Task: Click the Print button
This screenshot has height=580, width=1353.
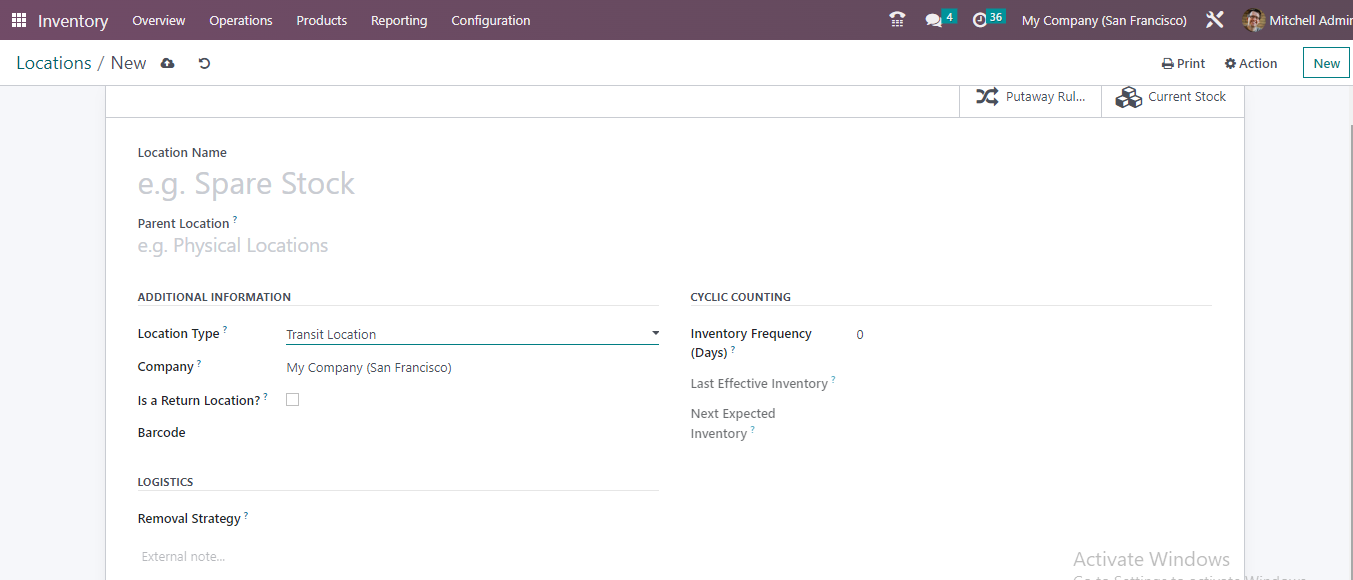Action: tap(1183, 62)
